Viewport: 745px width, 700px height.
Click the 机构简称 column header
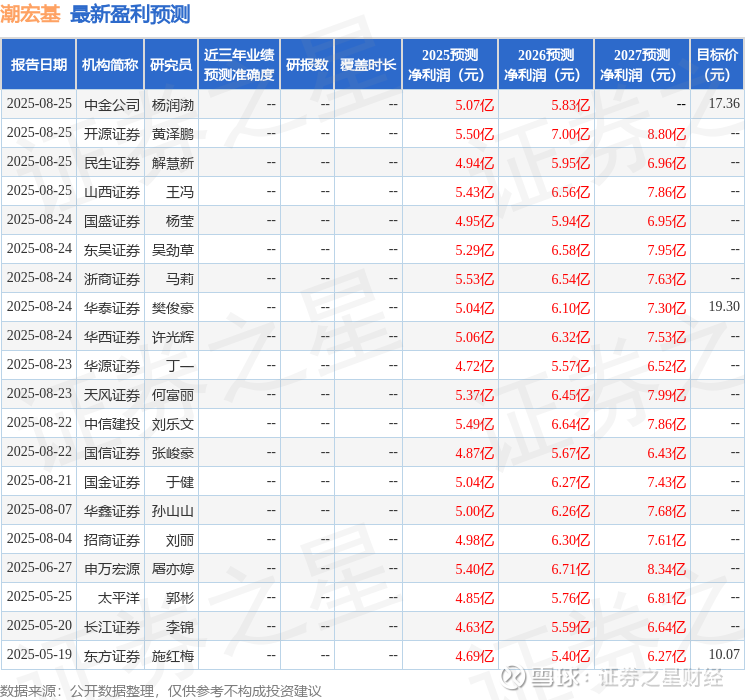tap(110, 65)
